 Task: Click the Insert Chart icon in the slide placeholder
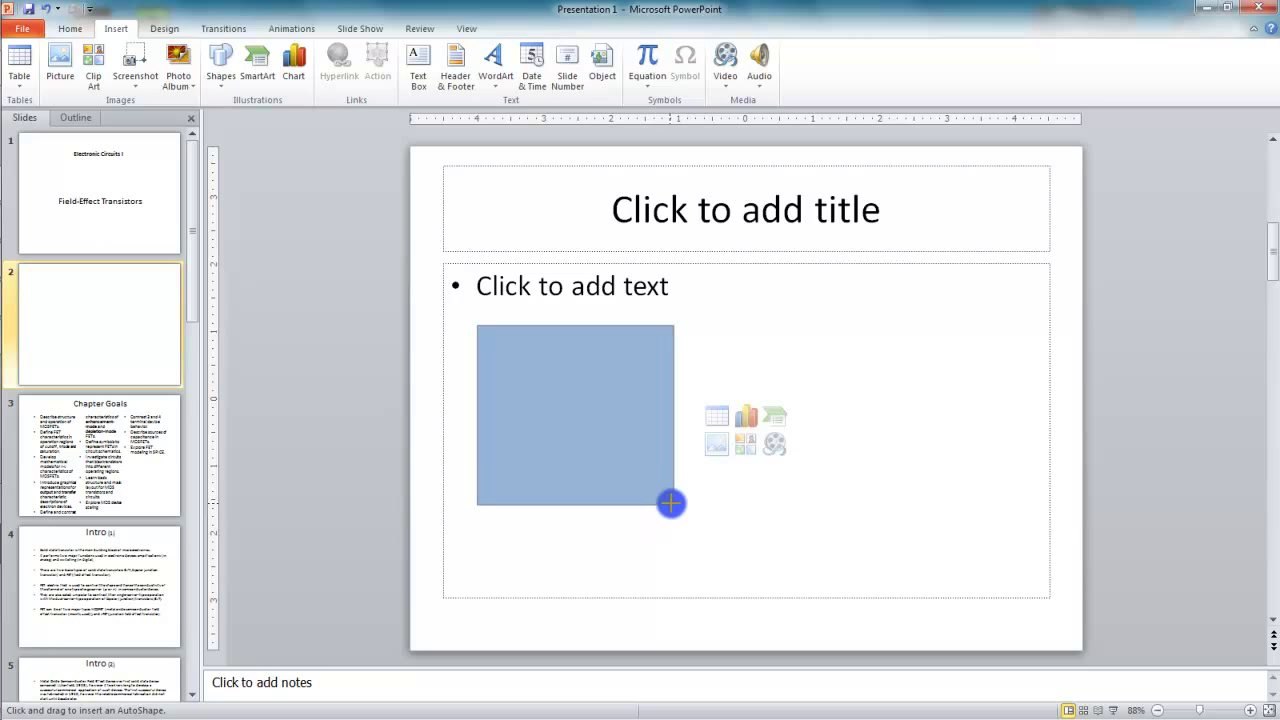[746, 416]
